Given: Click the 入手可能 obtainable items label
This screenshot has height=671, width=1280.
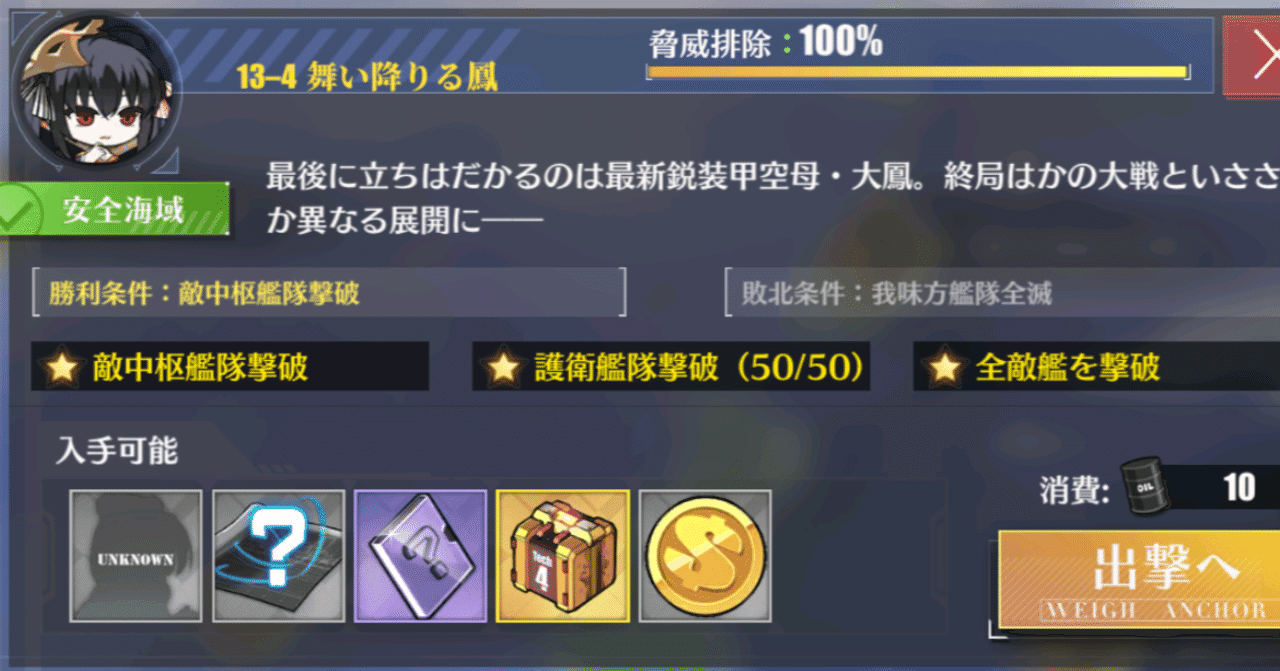Looking at the screenshot, I should pyautogui.click(x=117, y=451).
